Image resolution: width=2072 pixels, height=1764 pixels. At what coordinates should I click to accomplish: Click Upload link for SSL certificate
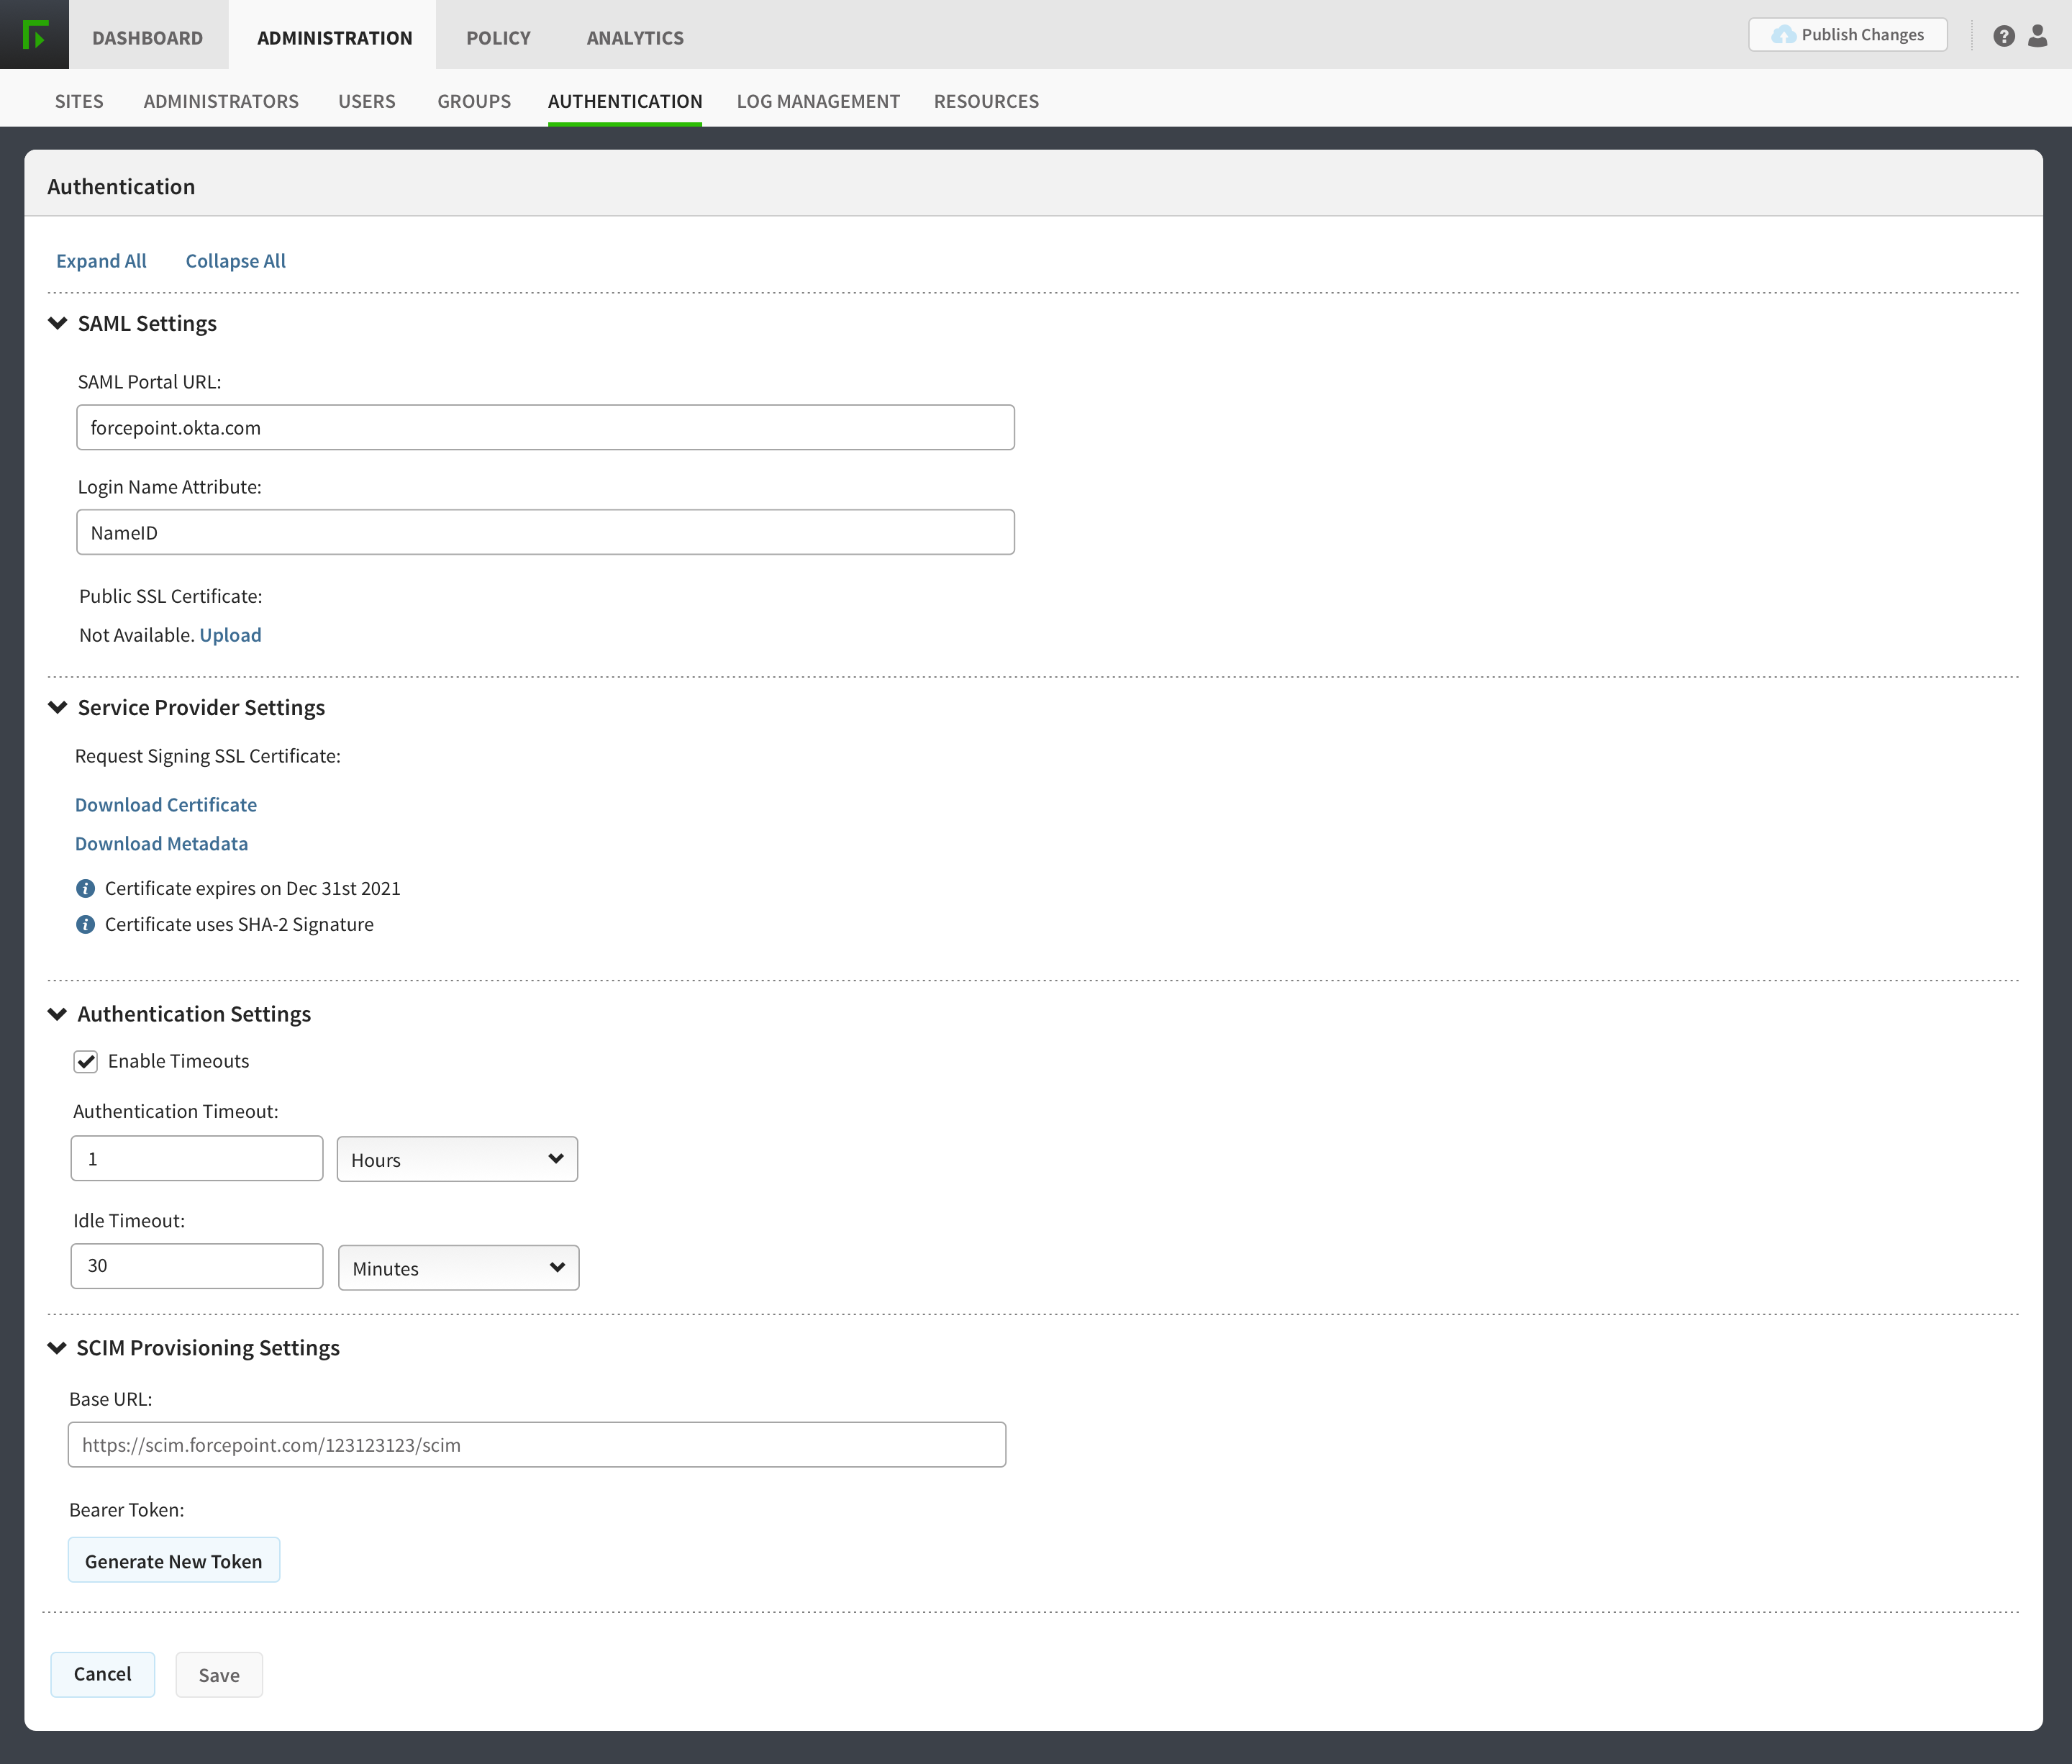click(230, 635)
